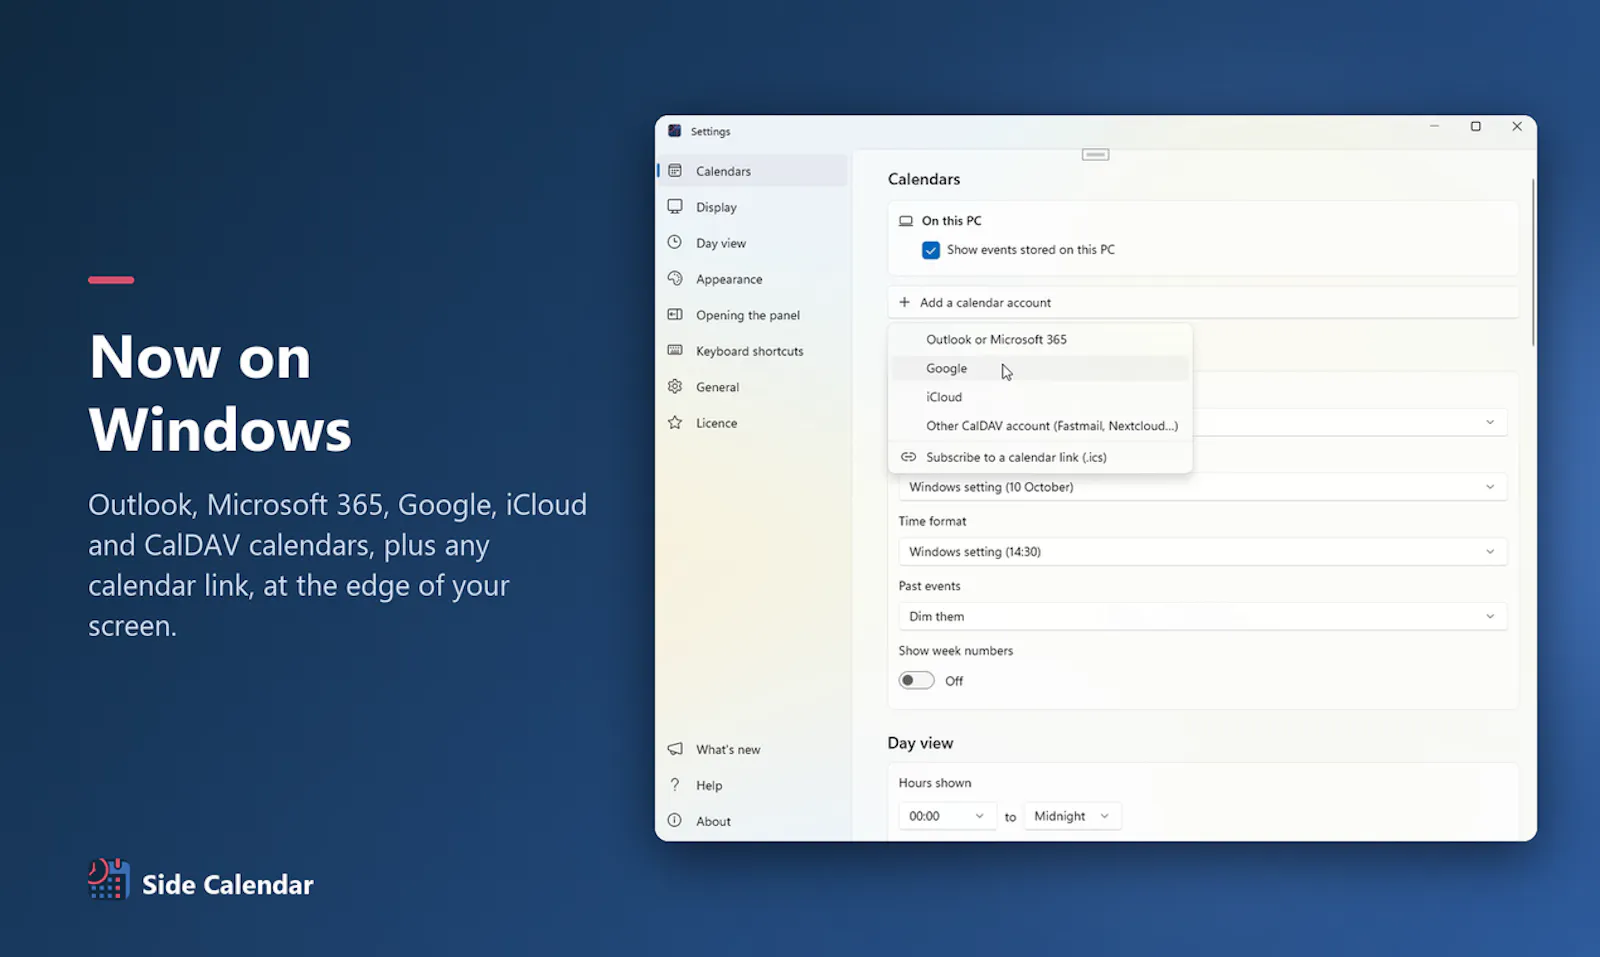
Task: Select iCloud from the account menu
Action: (x=1040, y=397)
